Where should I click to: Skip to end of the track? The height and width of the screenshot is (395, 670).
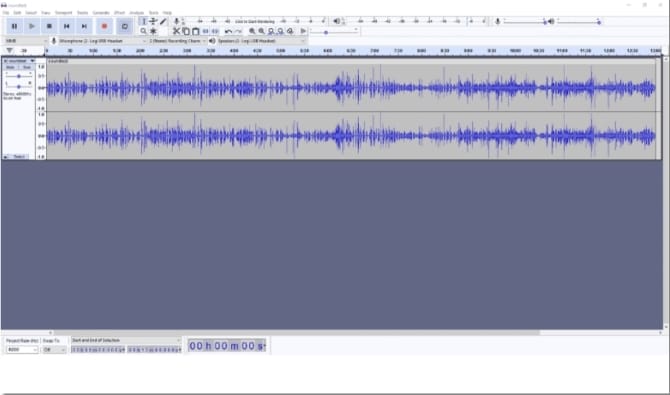84,26
